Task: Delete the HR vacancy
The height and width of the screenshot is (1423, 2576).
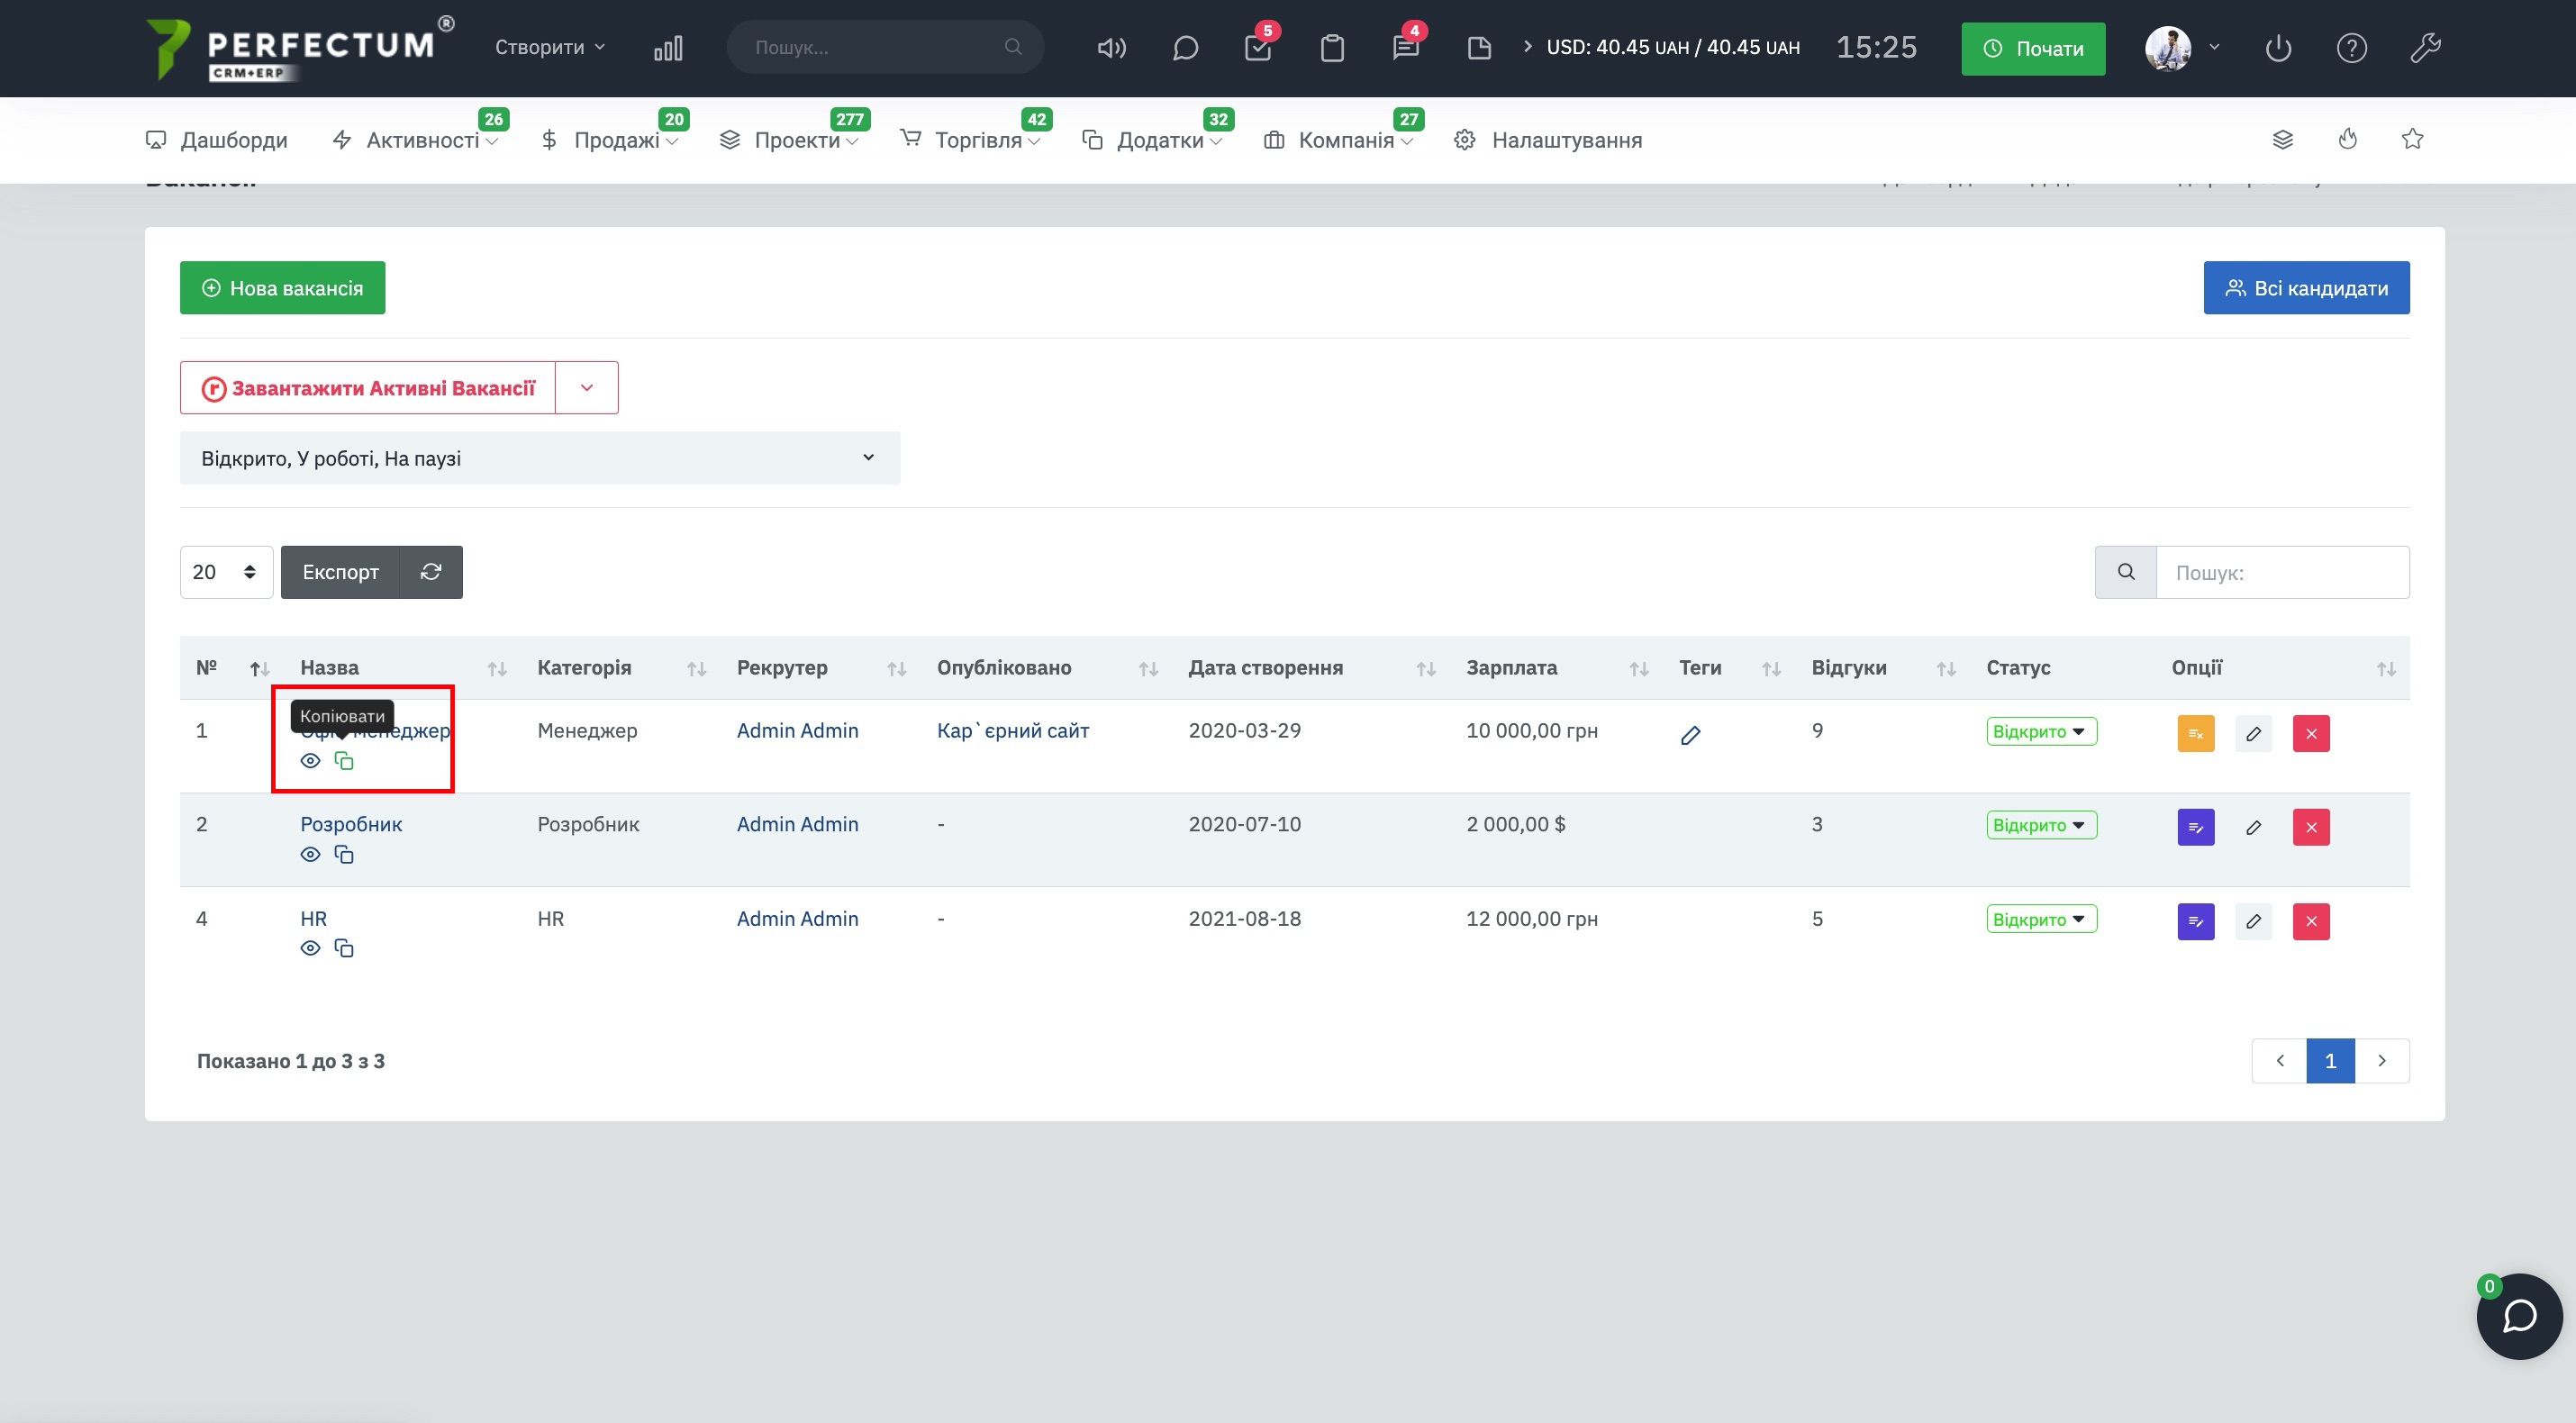Action: coord(2311,921)
